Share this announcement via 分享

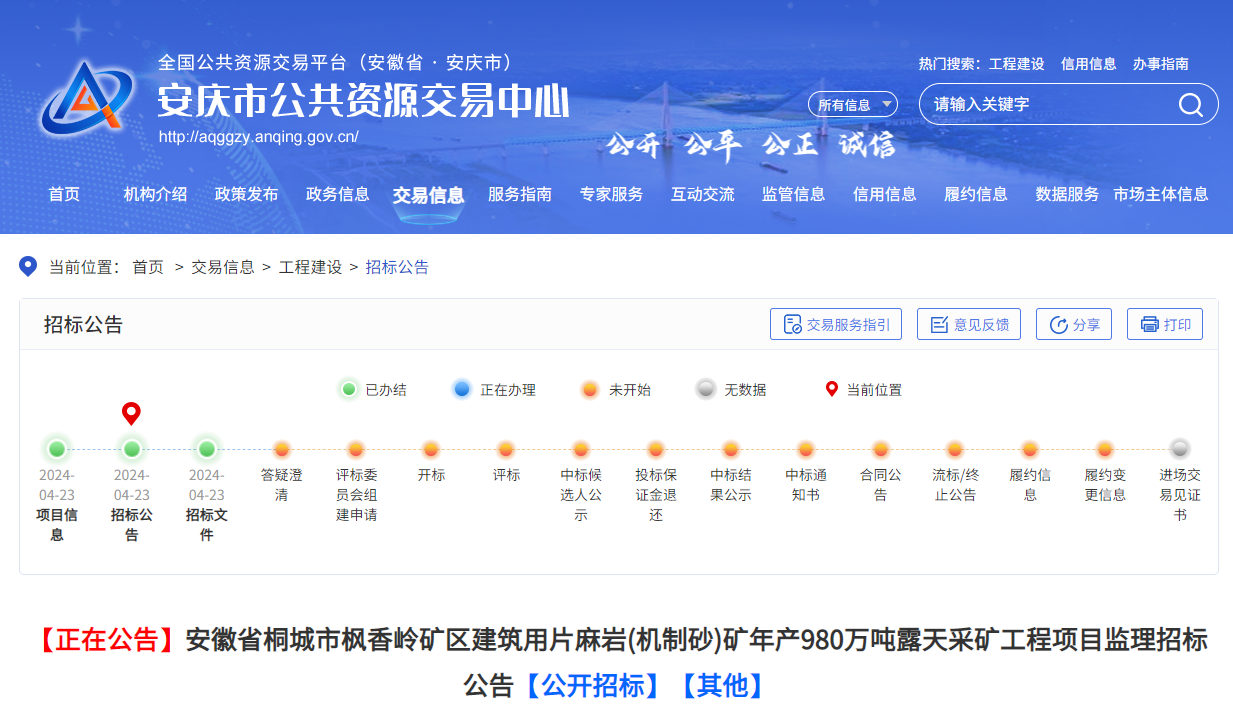click(1073, 324)
